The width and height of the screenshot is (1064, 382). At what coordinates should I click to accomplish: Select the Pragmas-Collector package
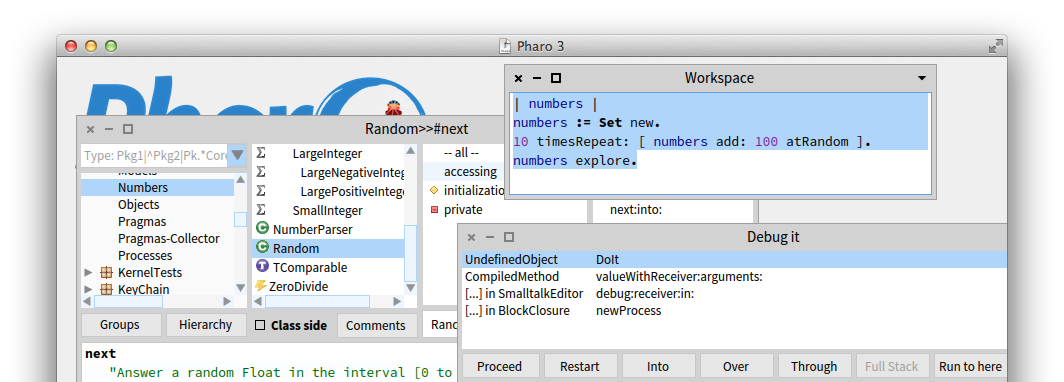pos(157,239)
